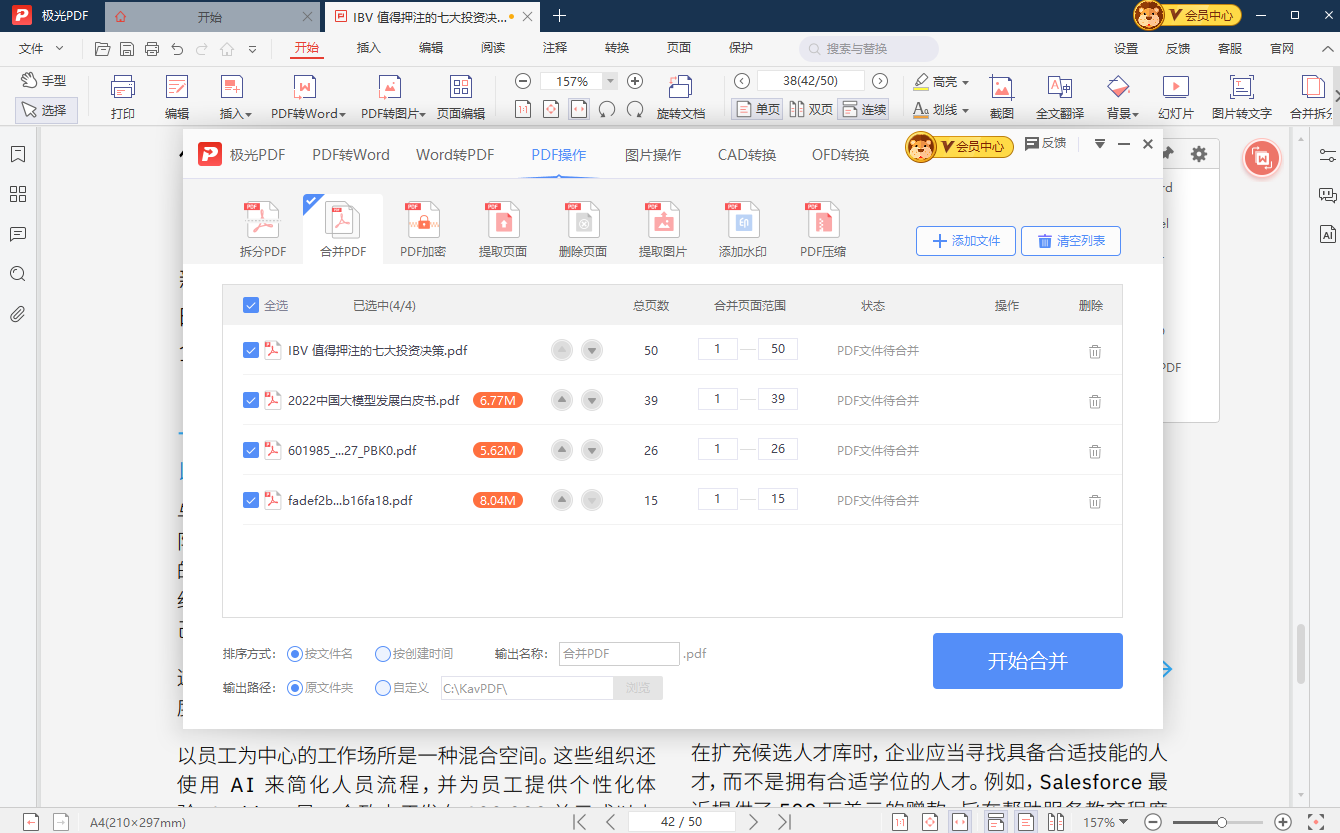1340x833 pixels.
Task: Select 按创建时间 sort option
Action: click(383, 653)
